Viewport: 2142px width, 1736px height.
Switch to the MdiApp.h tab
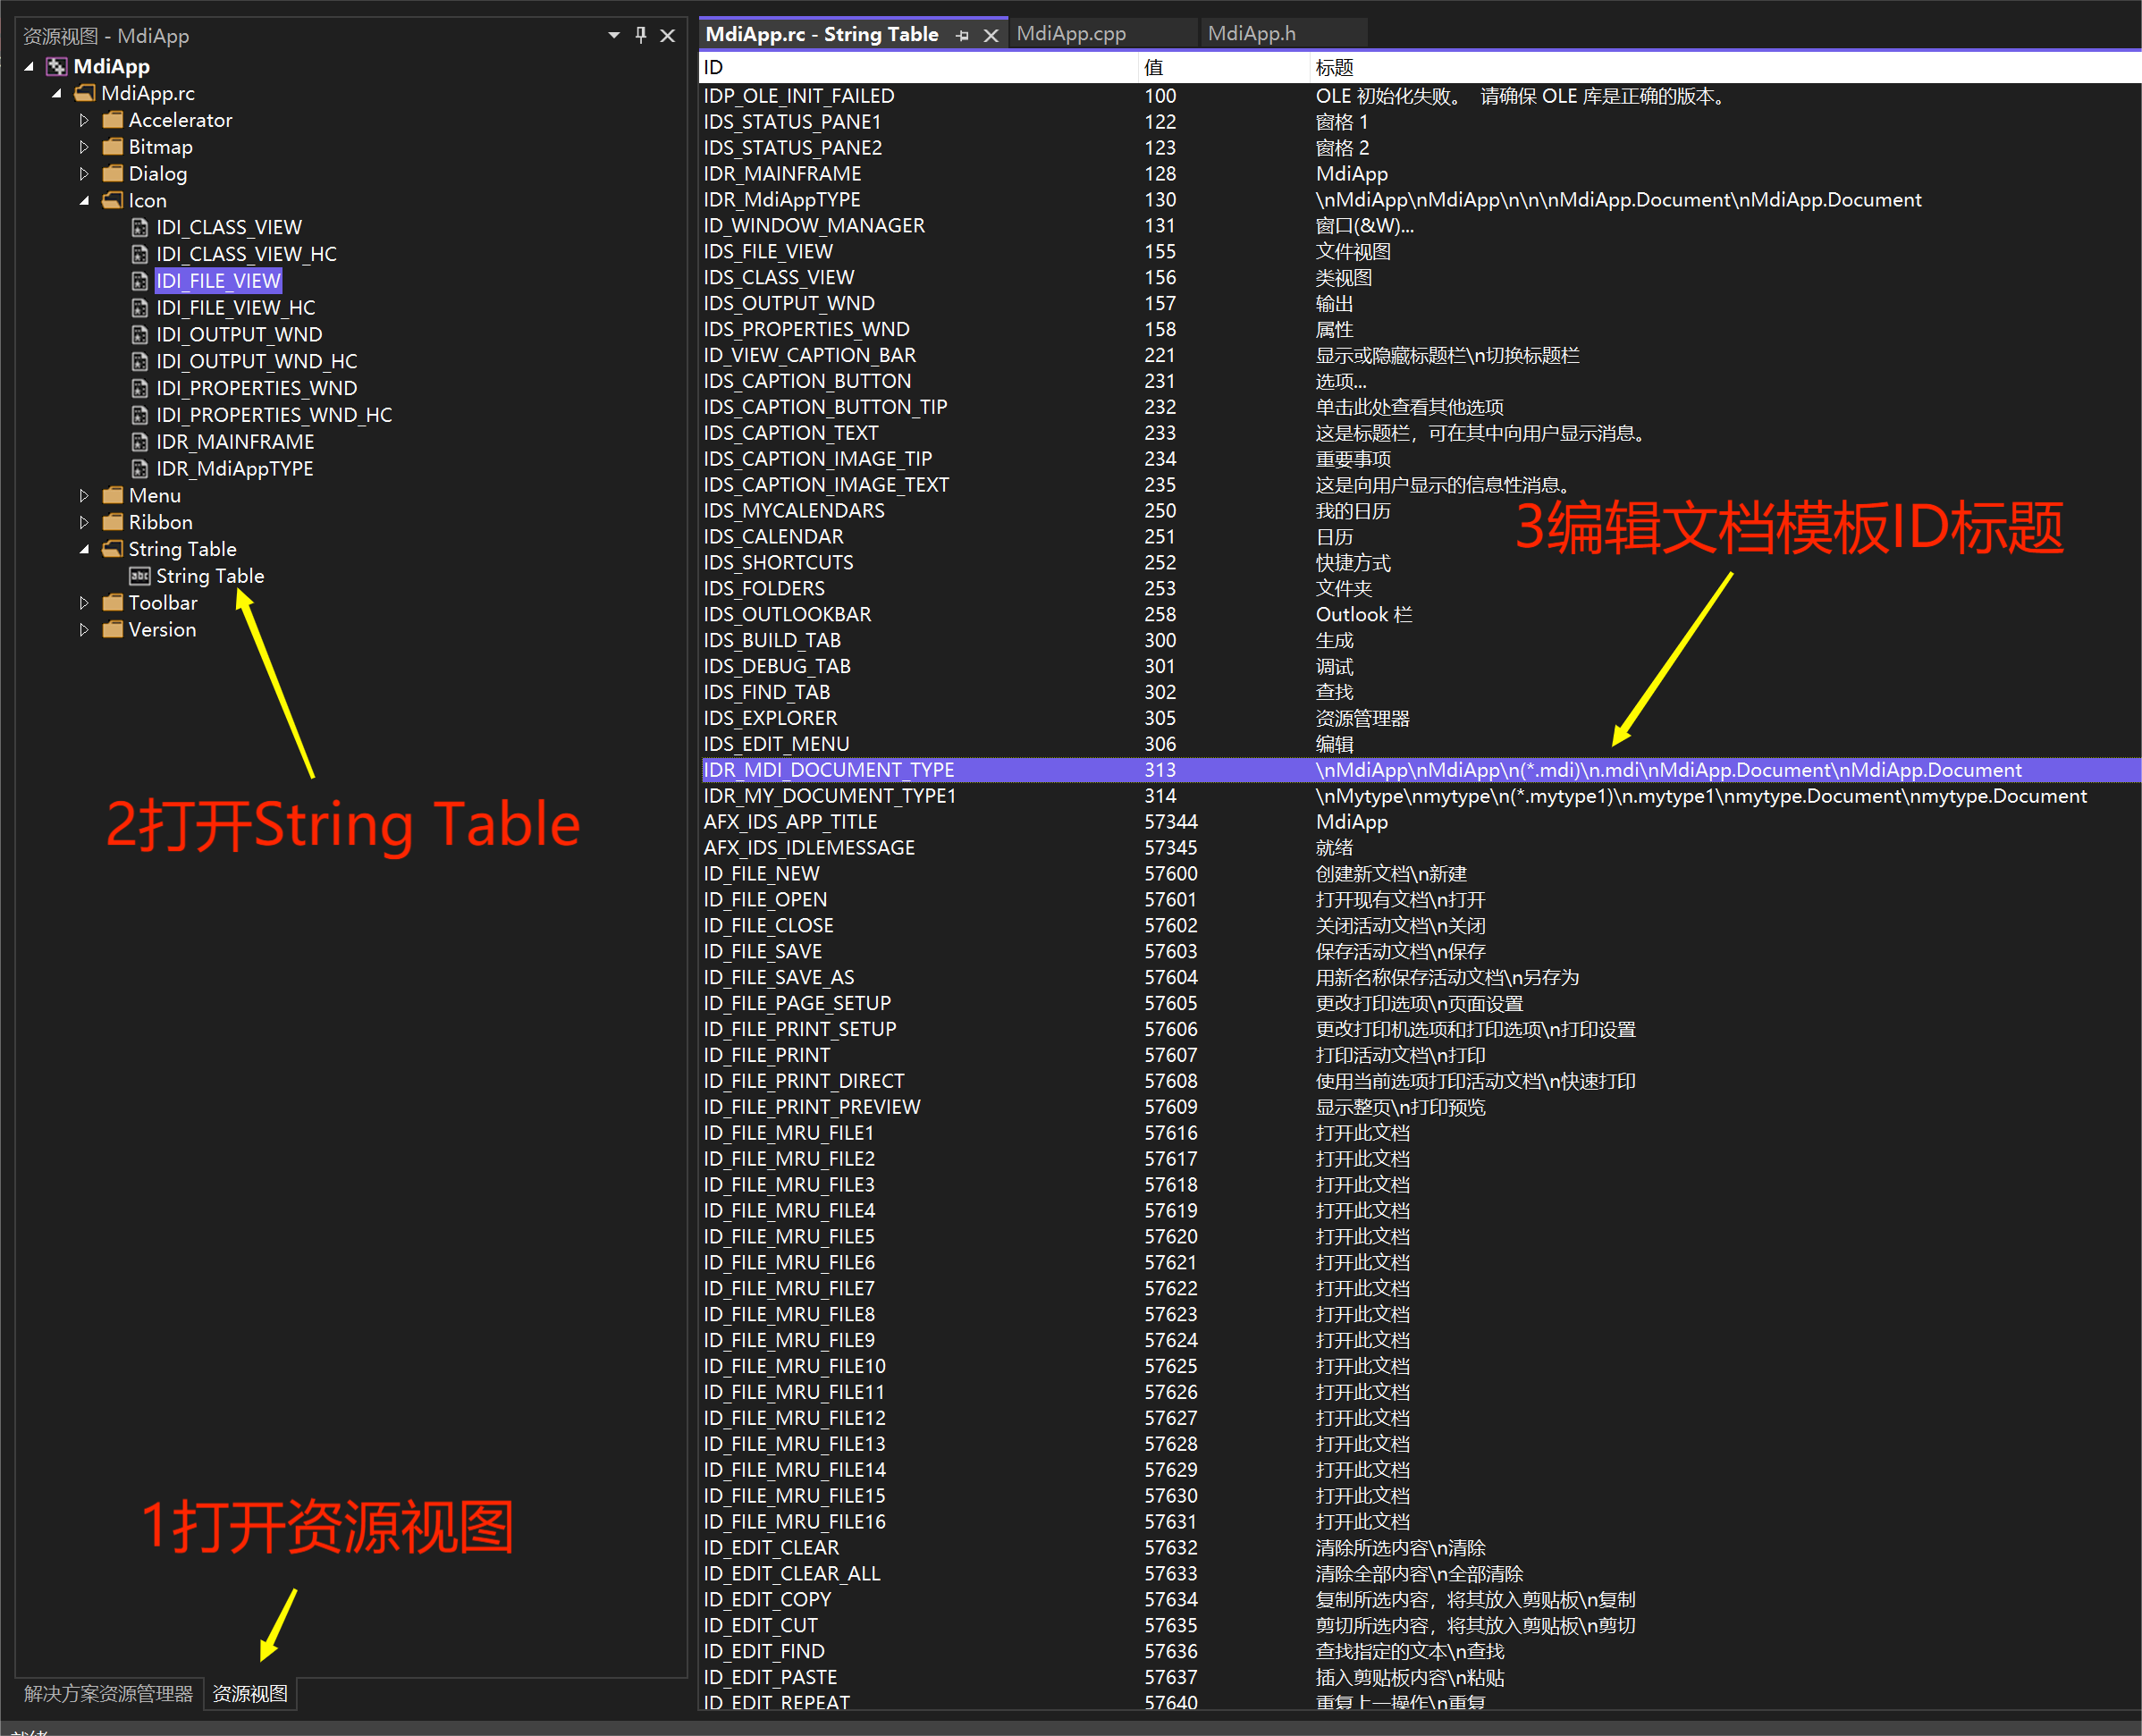(1251, 33)
